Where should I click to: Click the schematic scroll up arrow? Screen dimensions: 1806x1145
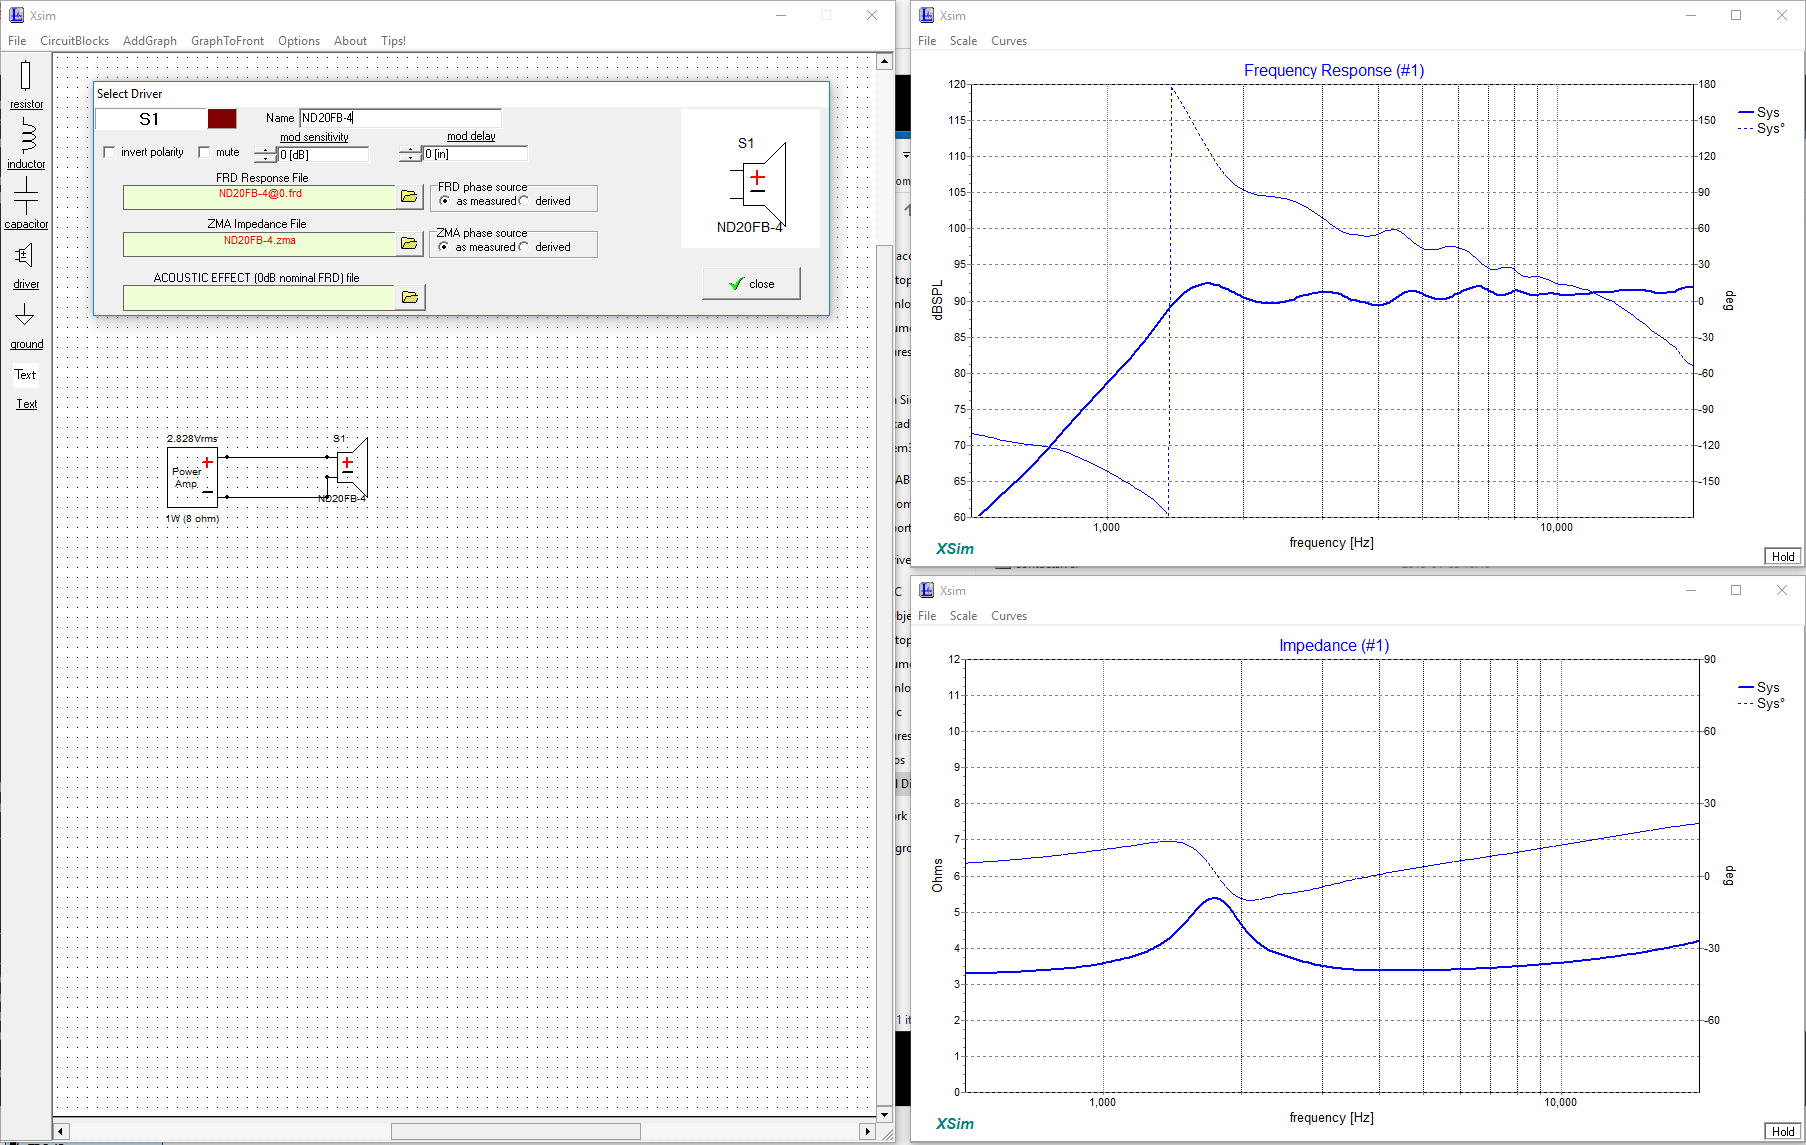tap(884, 62)
